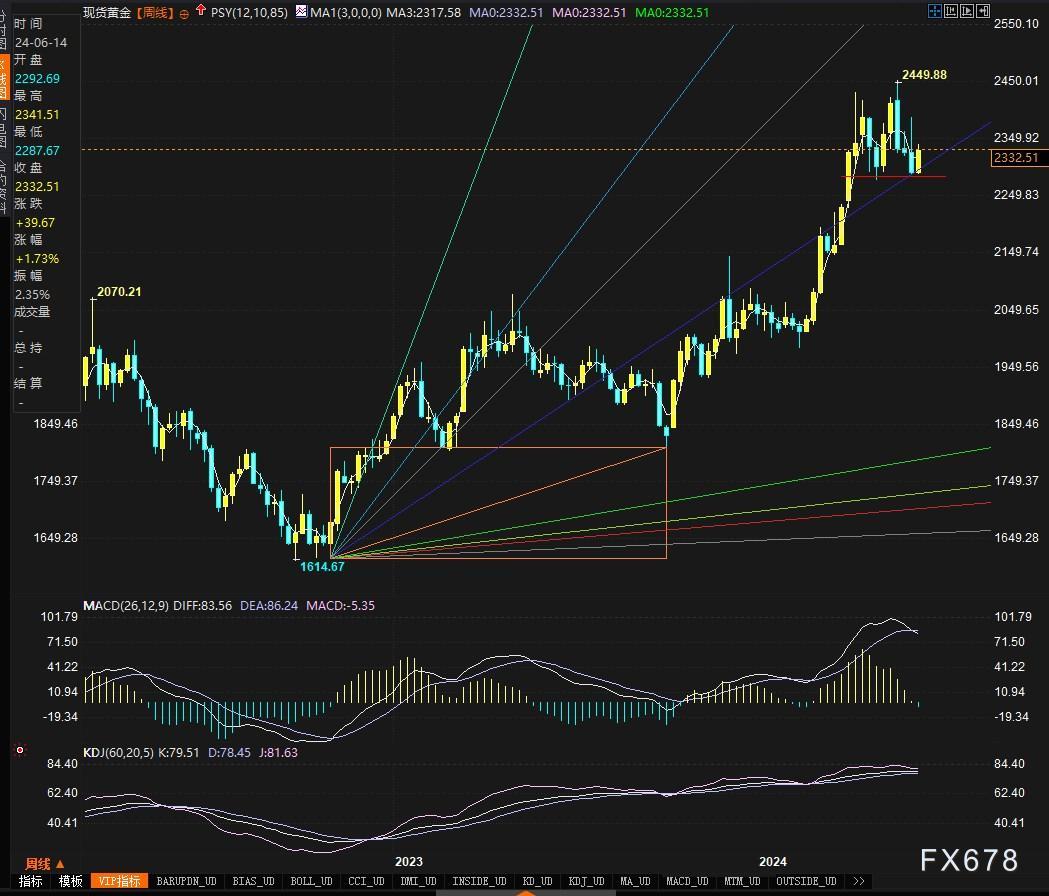
Task: Toggle the 合约资料 side tab
Action: pos(4,180)
